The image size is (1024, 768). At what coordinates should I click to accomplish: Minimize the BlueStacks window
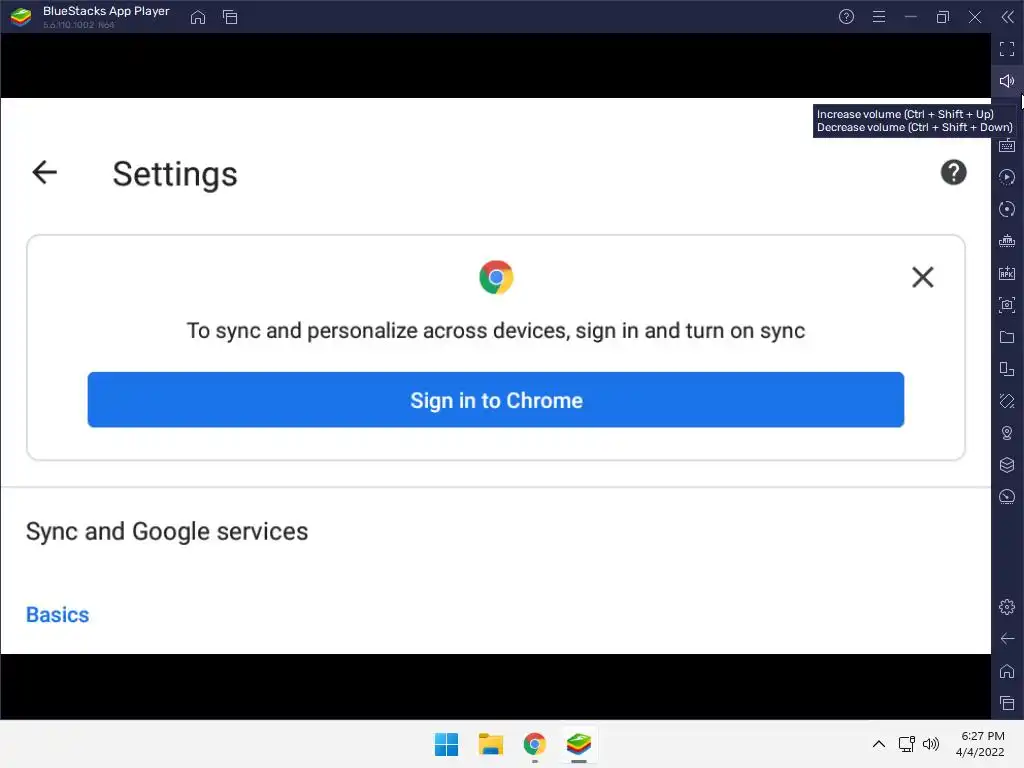[910, 17]
